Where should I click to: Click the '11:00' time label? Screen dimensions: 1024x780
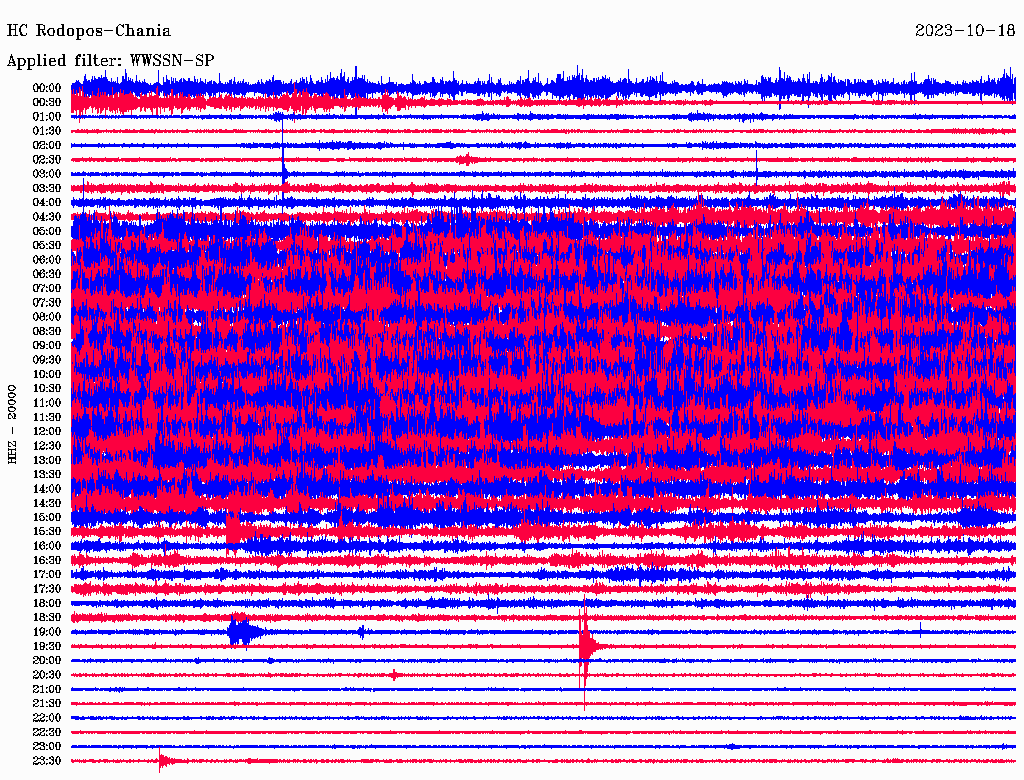point(47,403)
